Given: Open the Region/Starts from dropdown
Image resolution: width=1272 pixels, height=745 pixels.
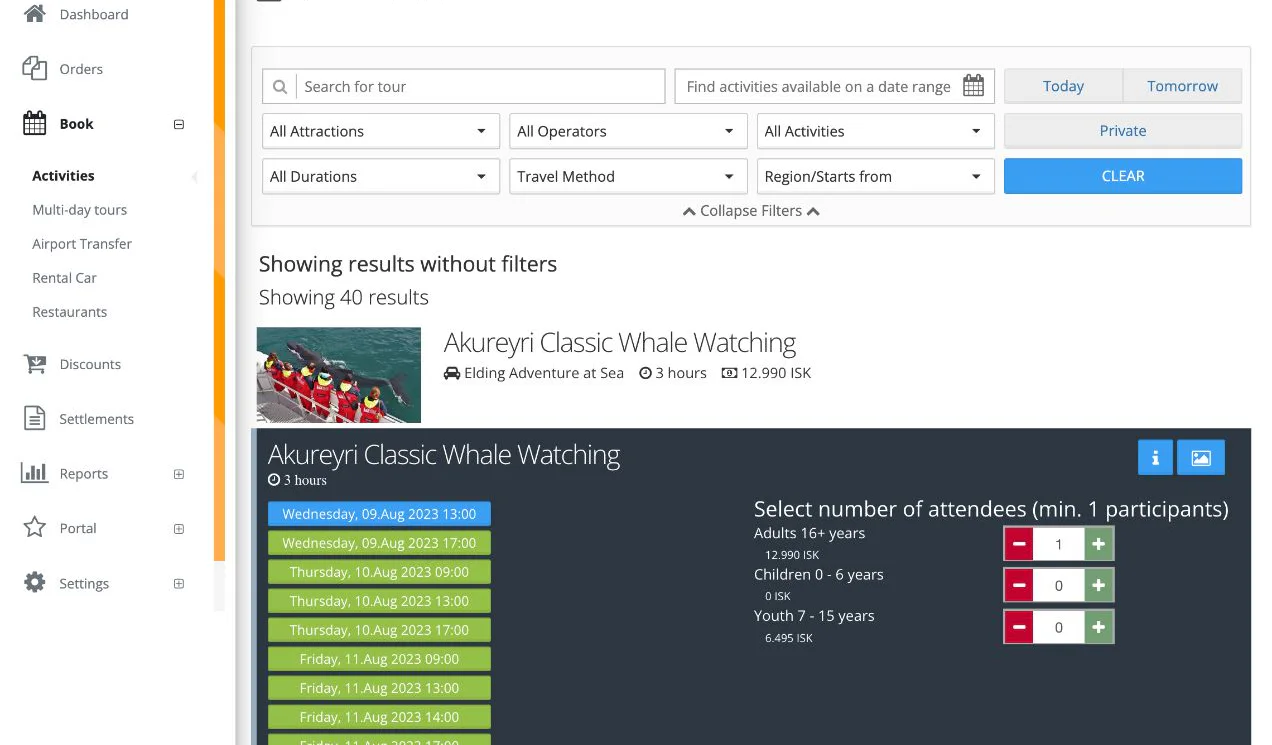Looking at the screenshot, I should pos(876,176).
